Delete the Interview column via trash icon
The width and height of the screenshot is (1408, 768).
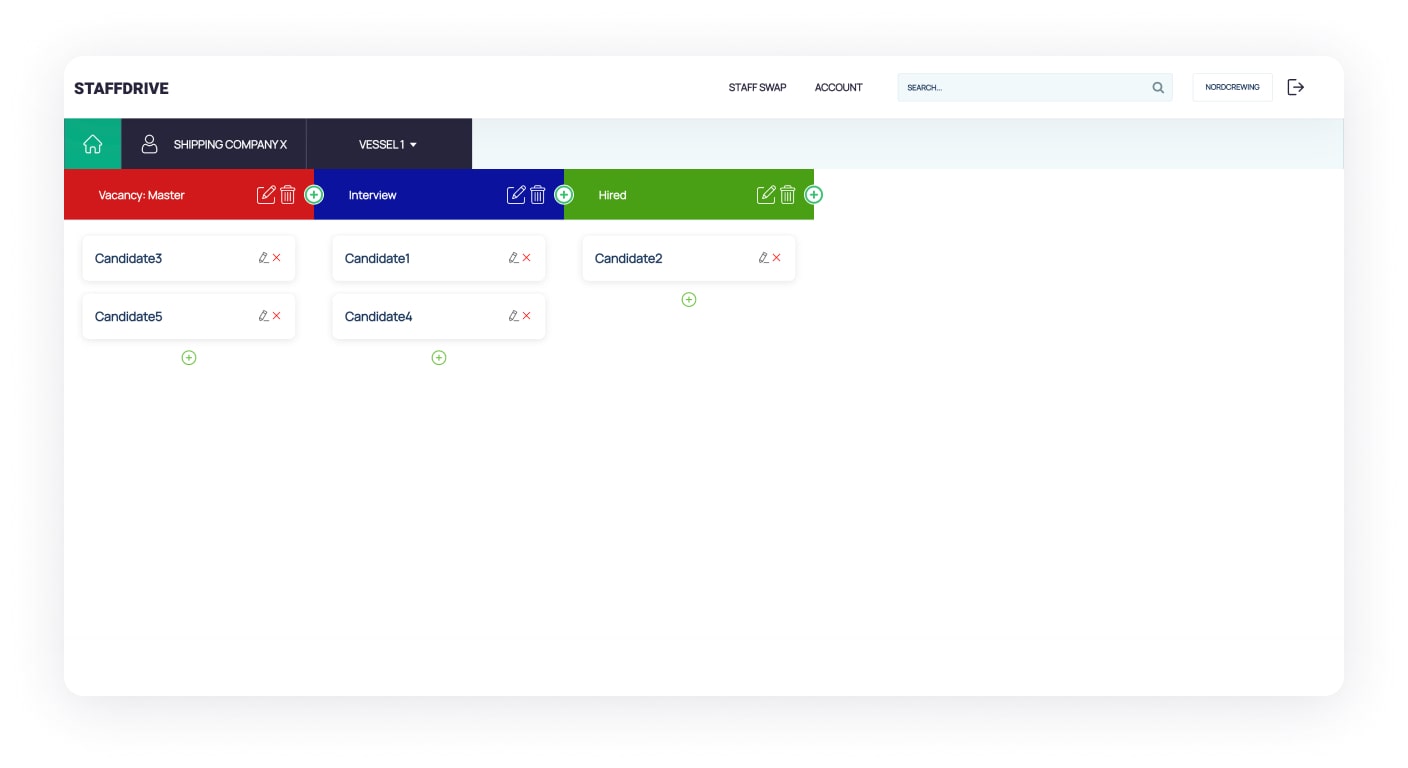538,195
